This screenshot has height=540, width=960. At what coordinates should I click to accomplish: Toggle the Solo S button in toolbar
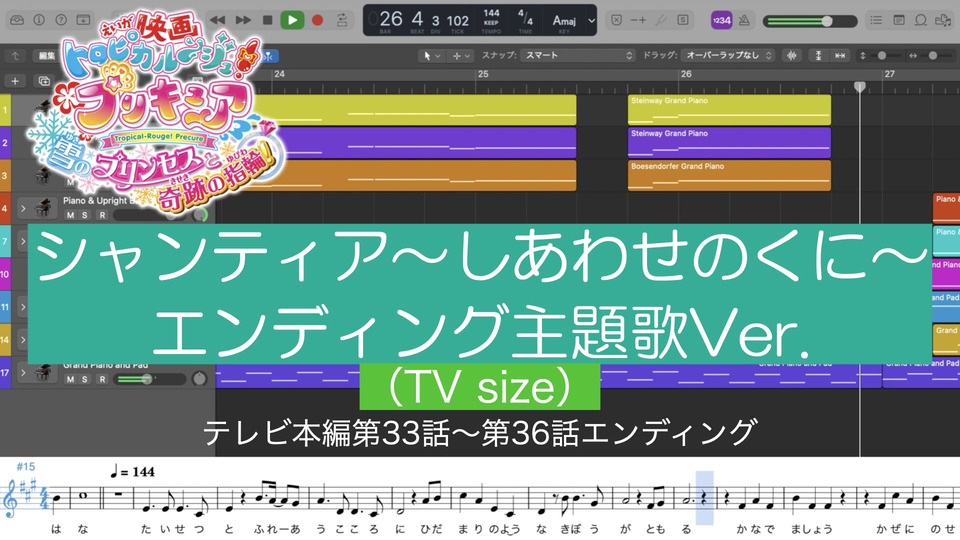coord(683,20)
